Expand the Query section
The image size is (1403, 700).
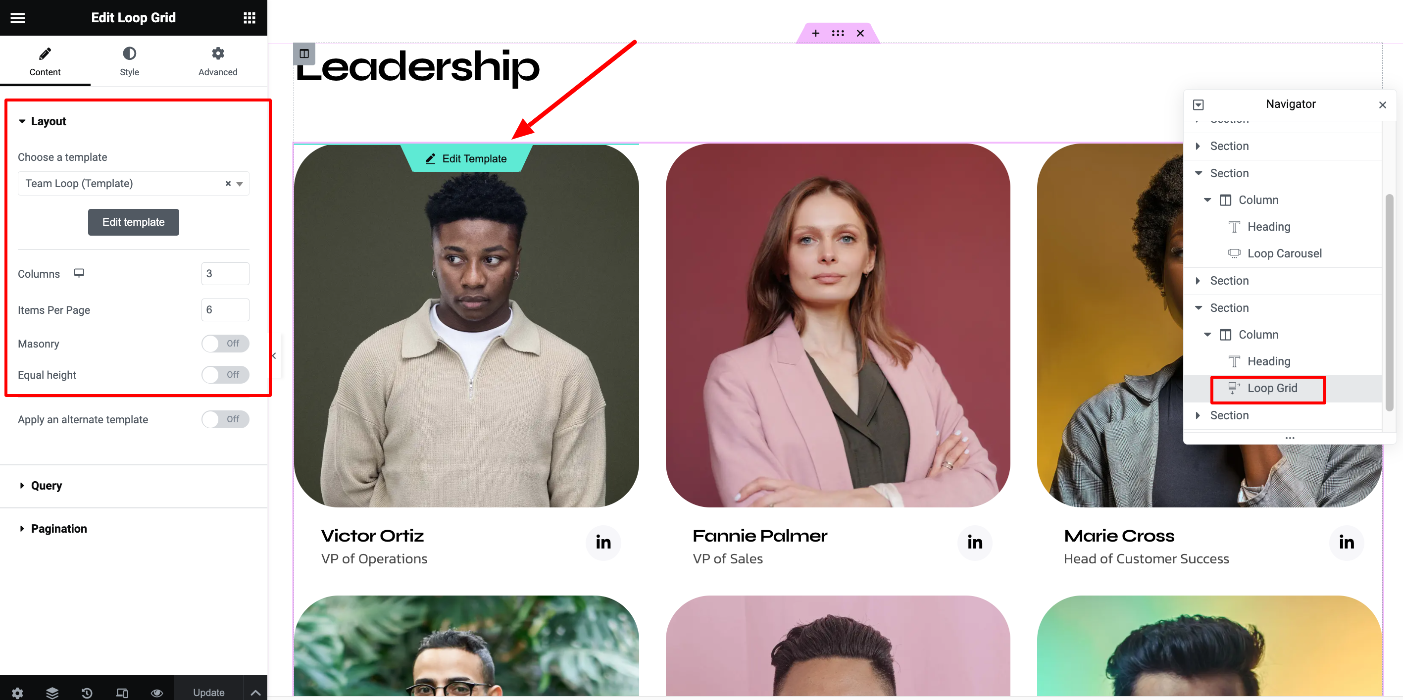click(134, 486)
